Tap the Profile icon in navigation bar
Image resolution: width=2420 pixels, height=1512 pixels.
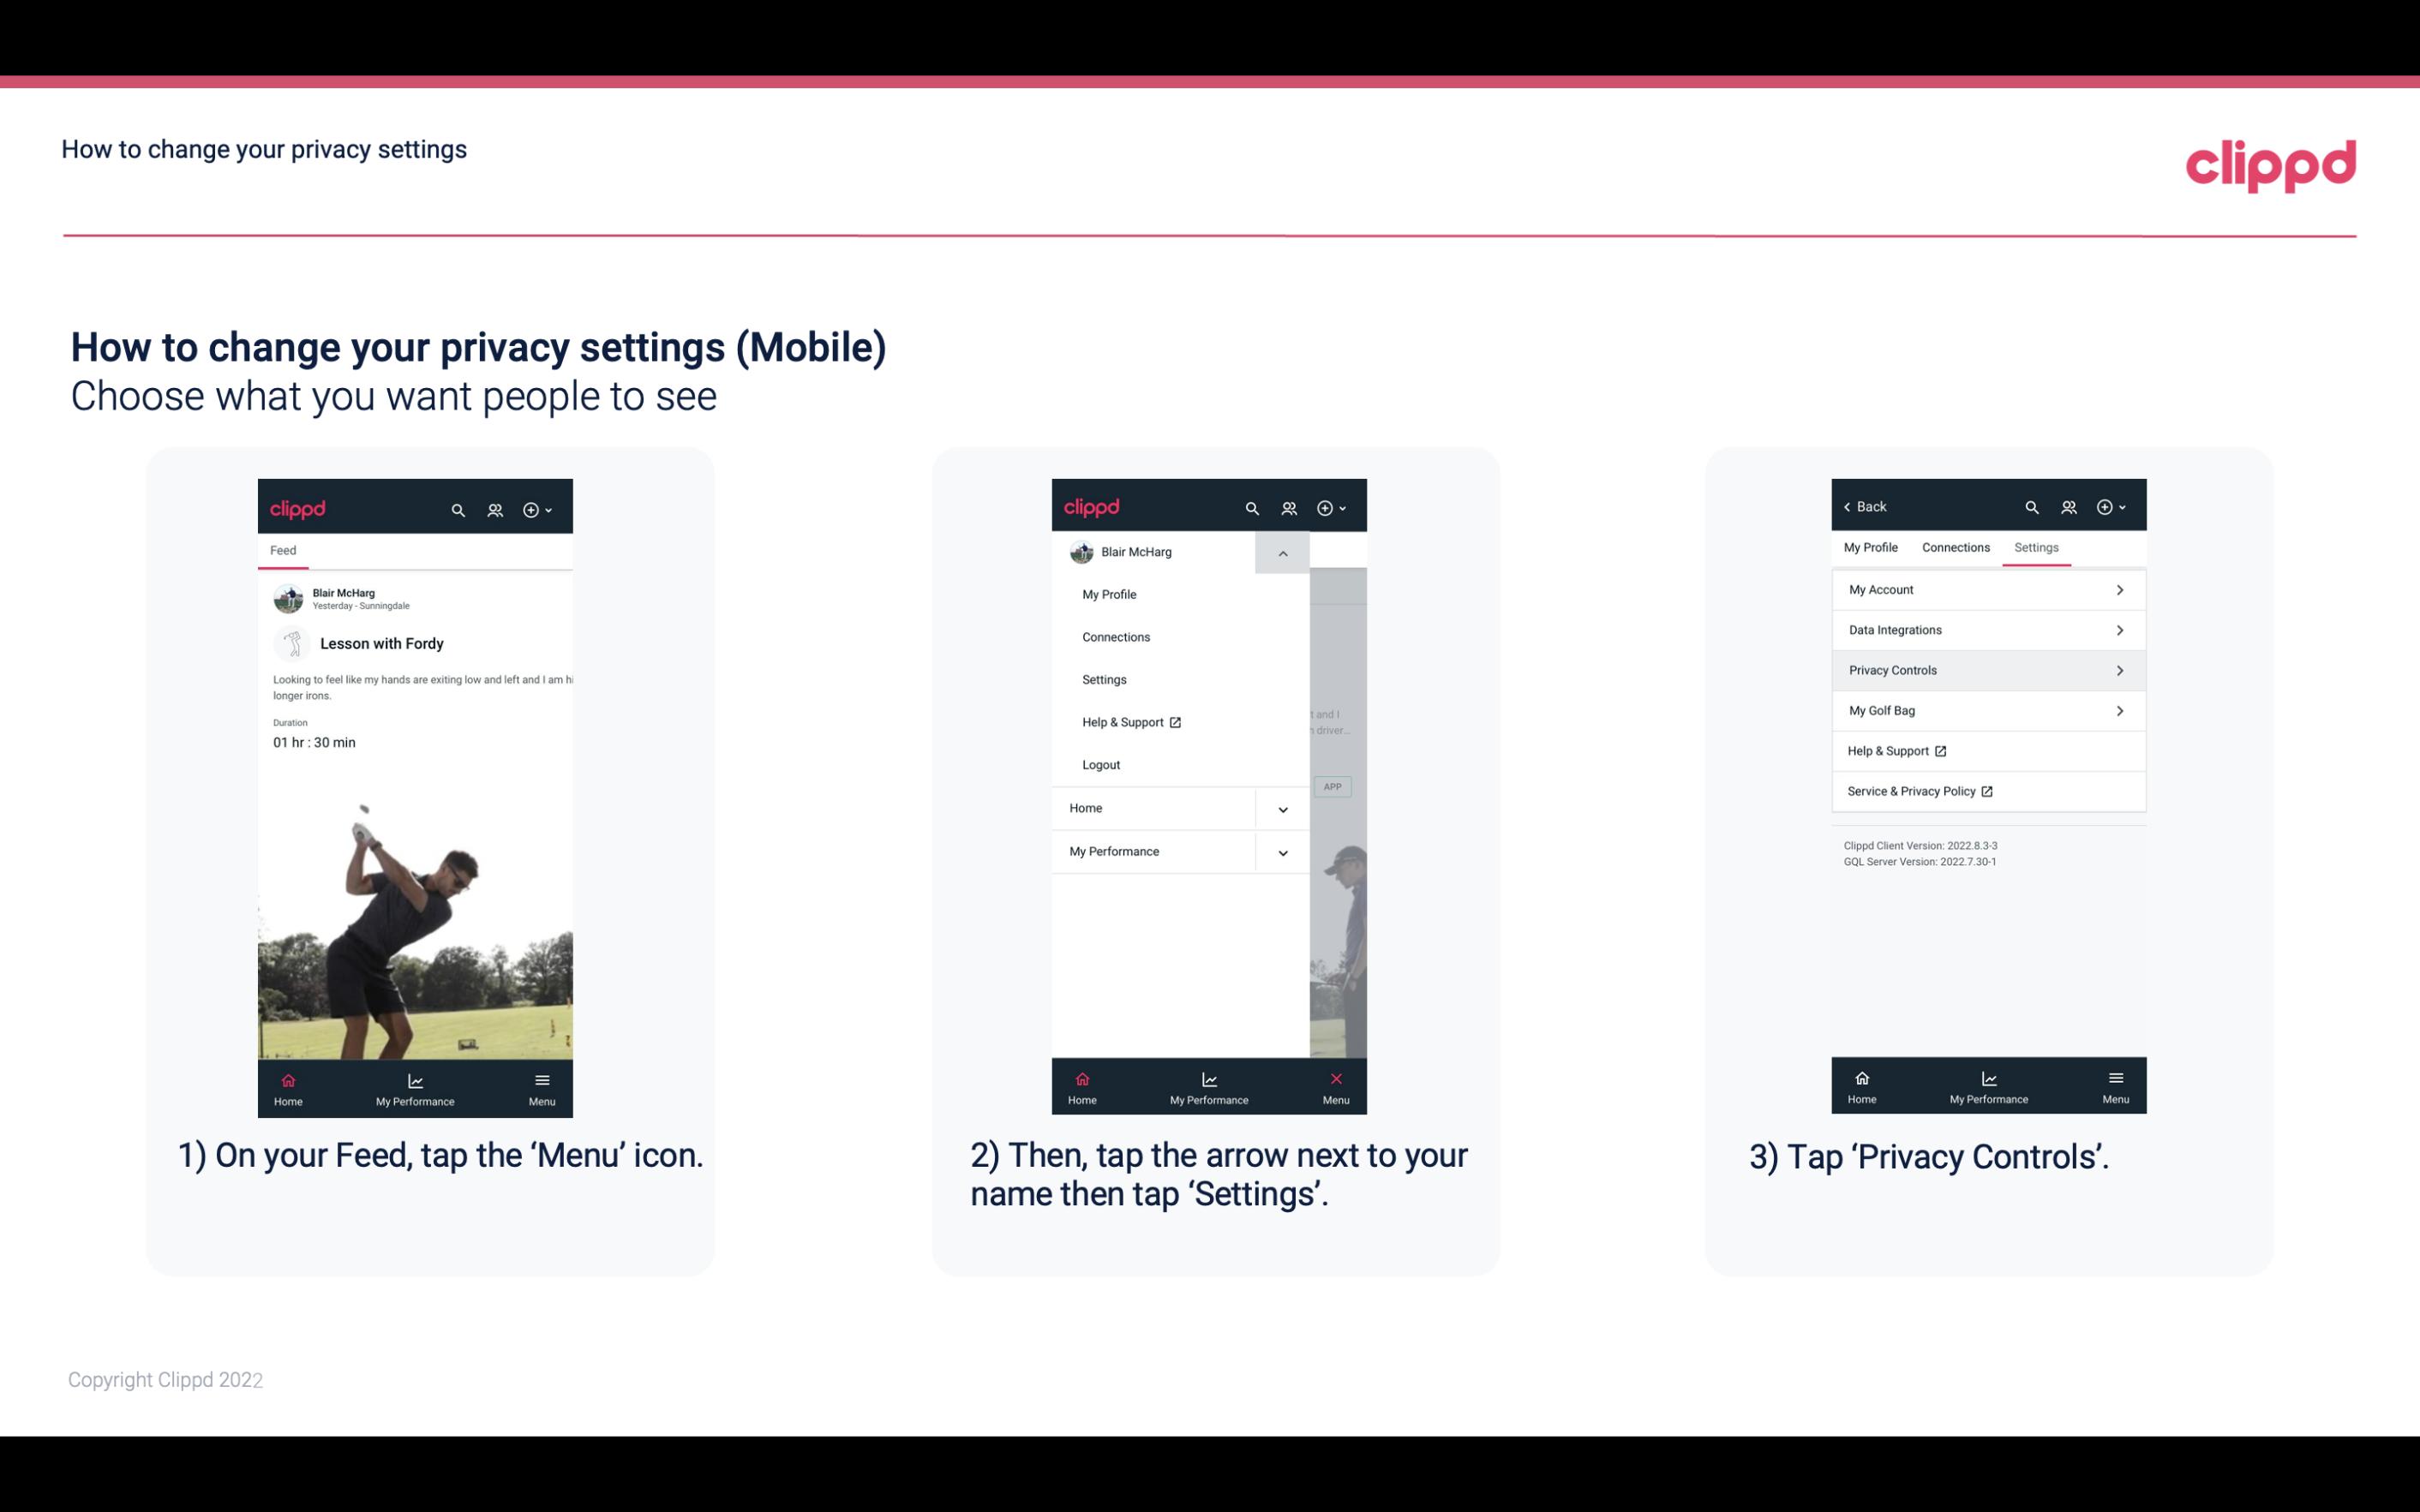point(494,507)
